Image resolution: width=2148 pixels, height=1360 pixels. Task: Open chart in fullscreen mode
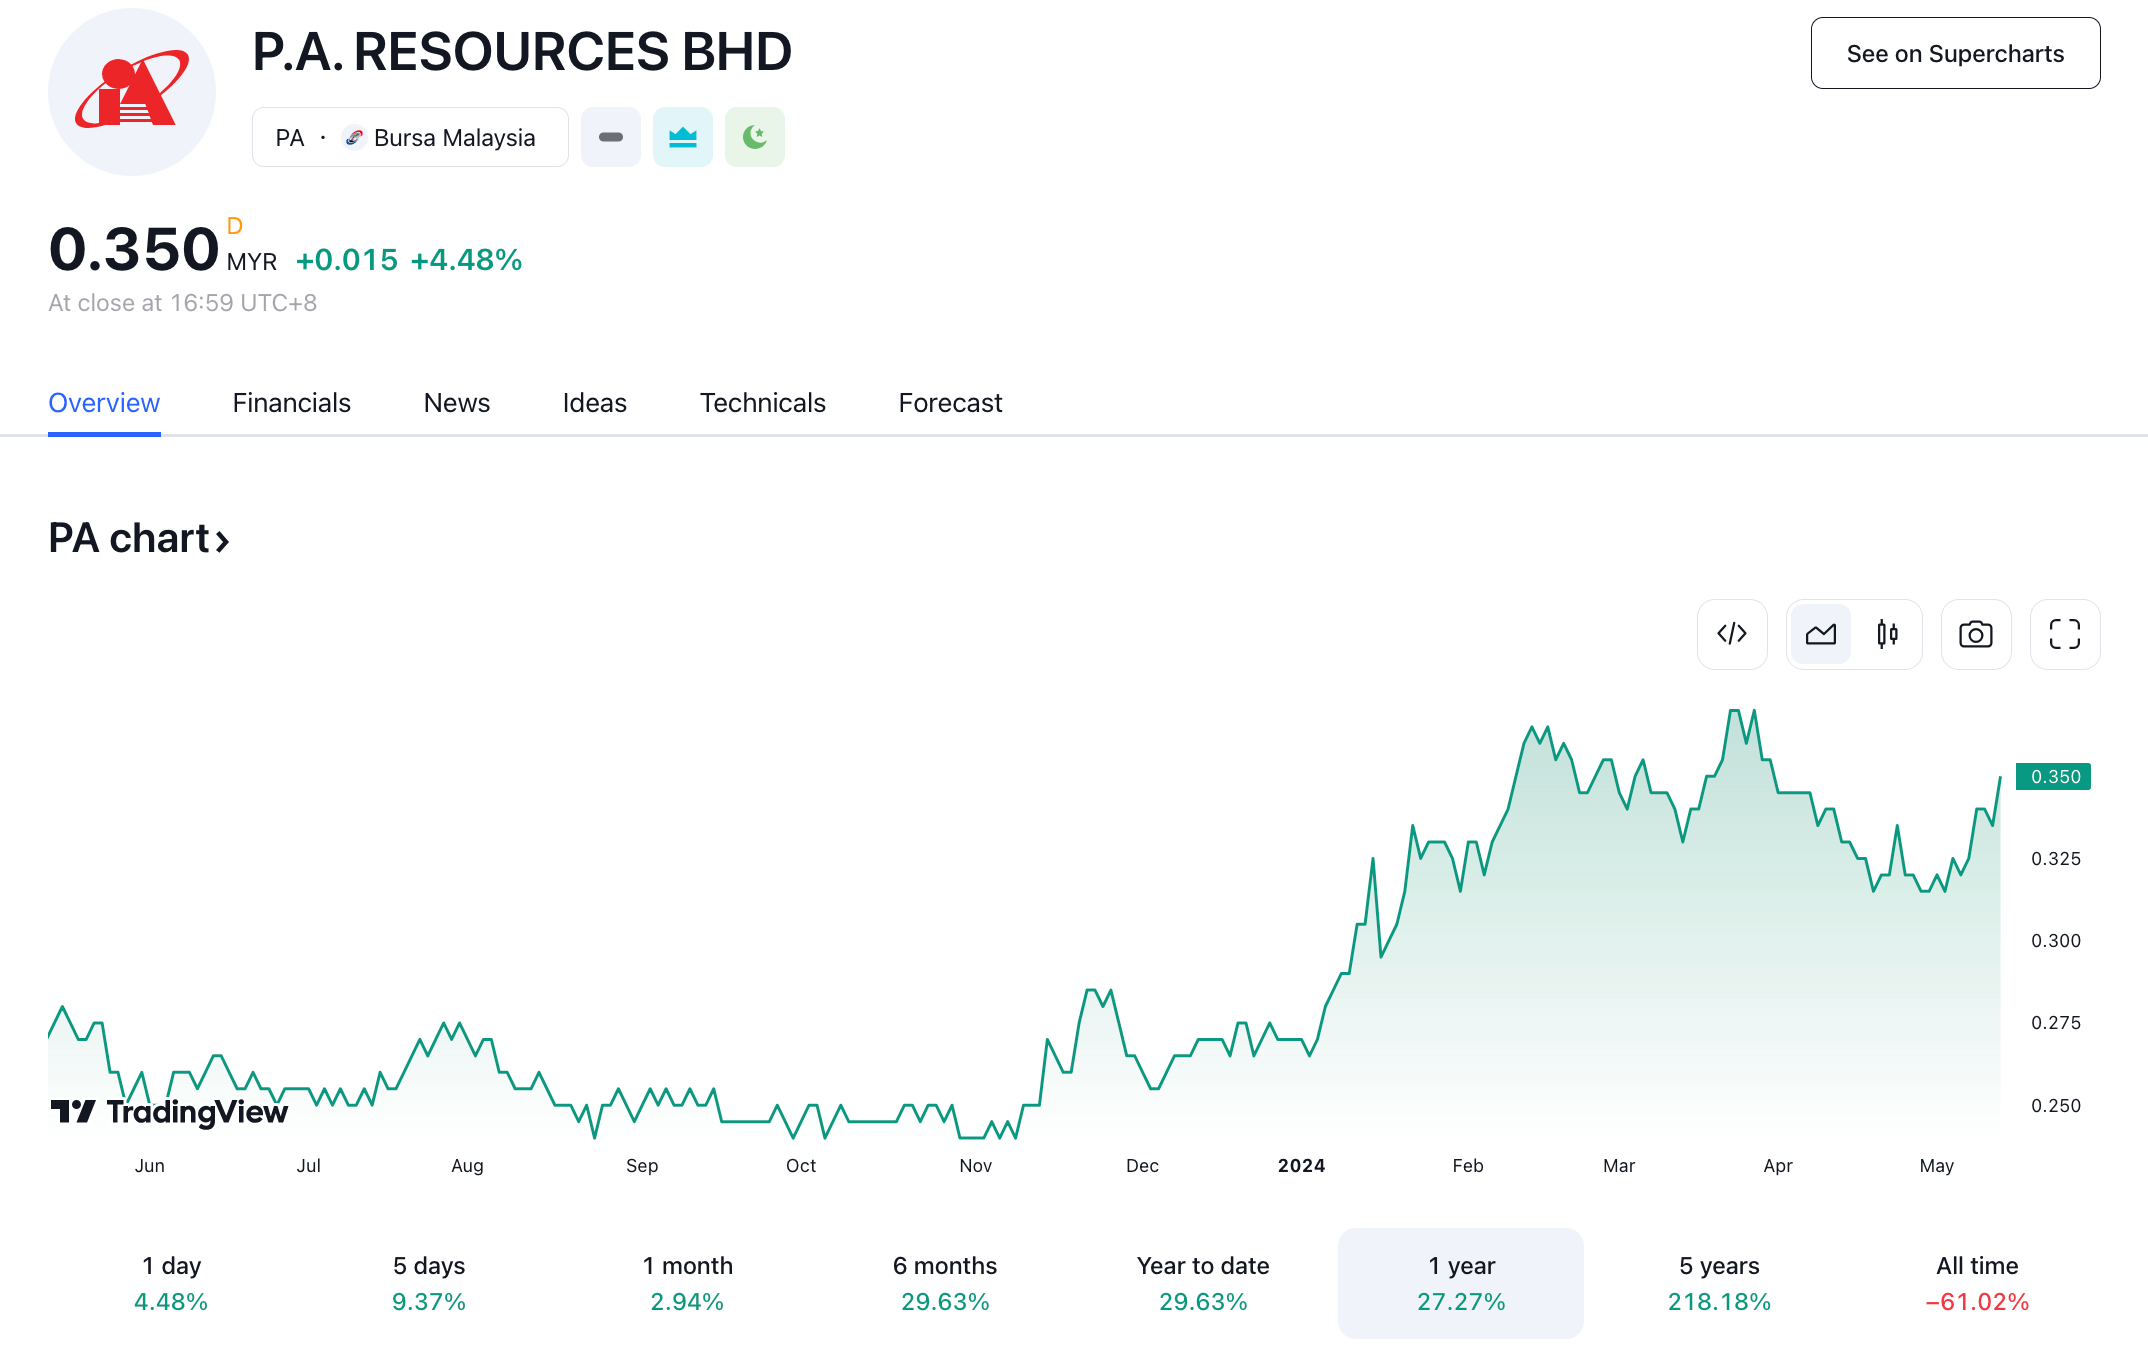(x=2064, y=634)
